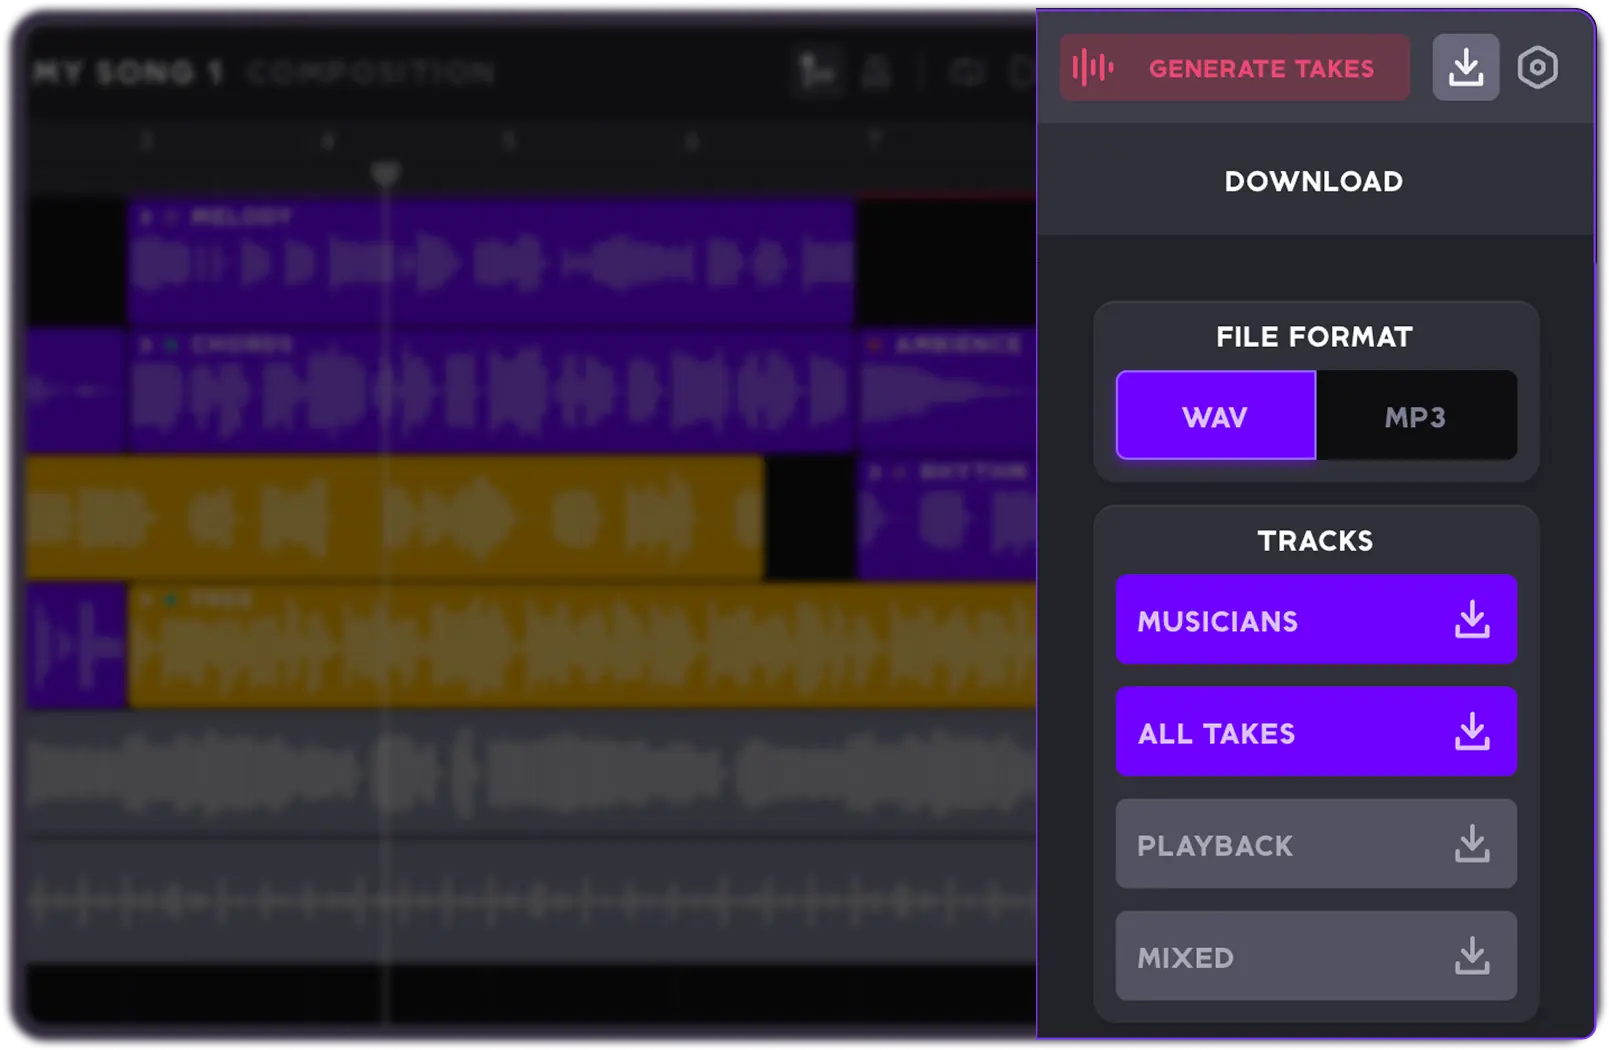Download MUSICIANS tracks

[1316, 620]
